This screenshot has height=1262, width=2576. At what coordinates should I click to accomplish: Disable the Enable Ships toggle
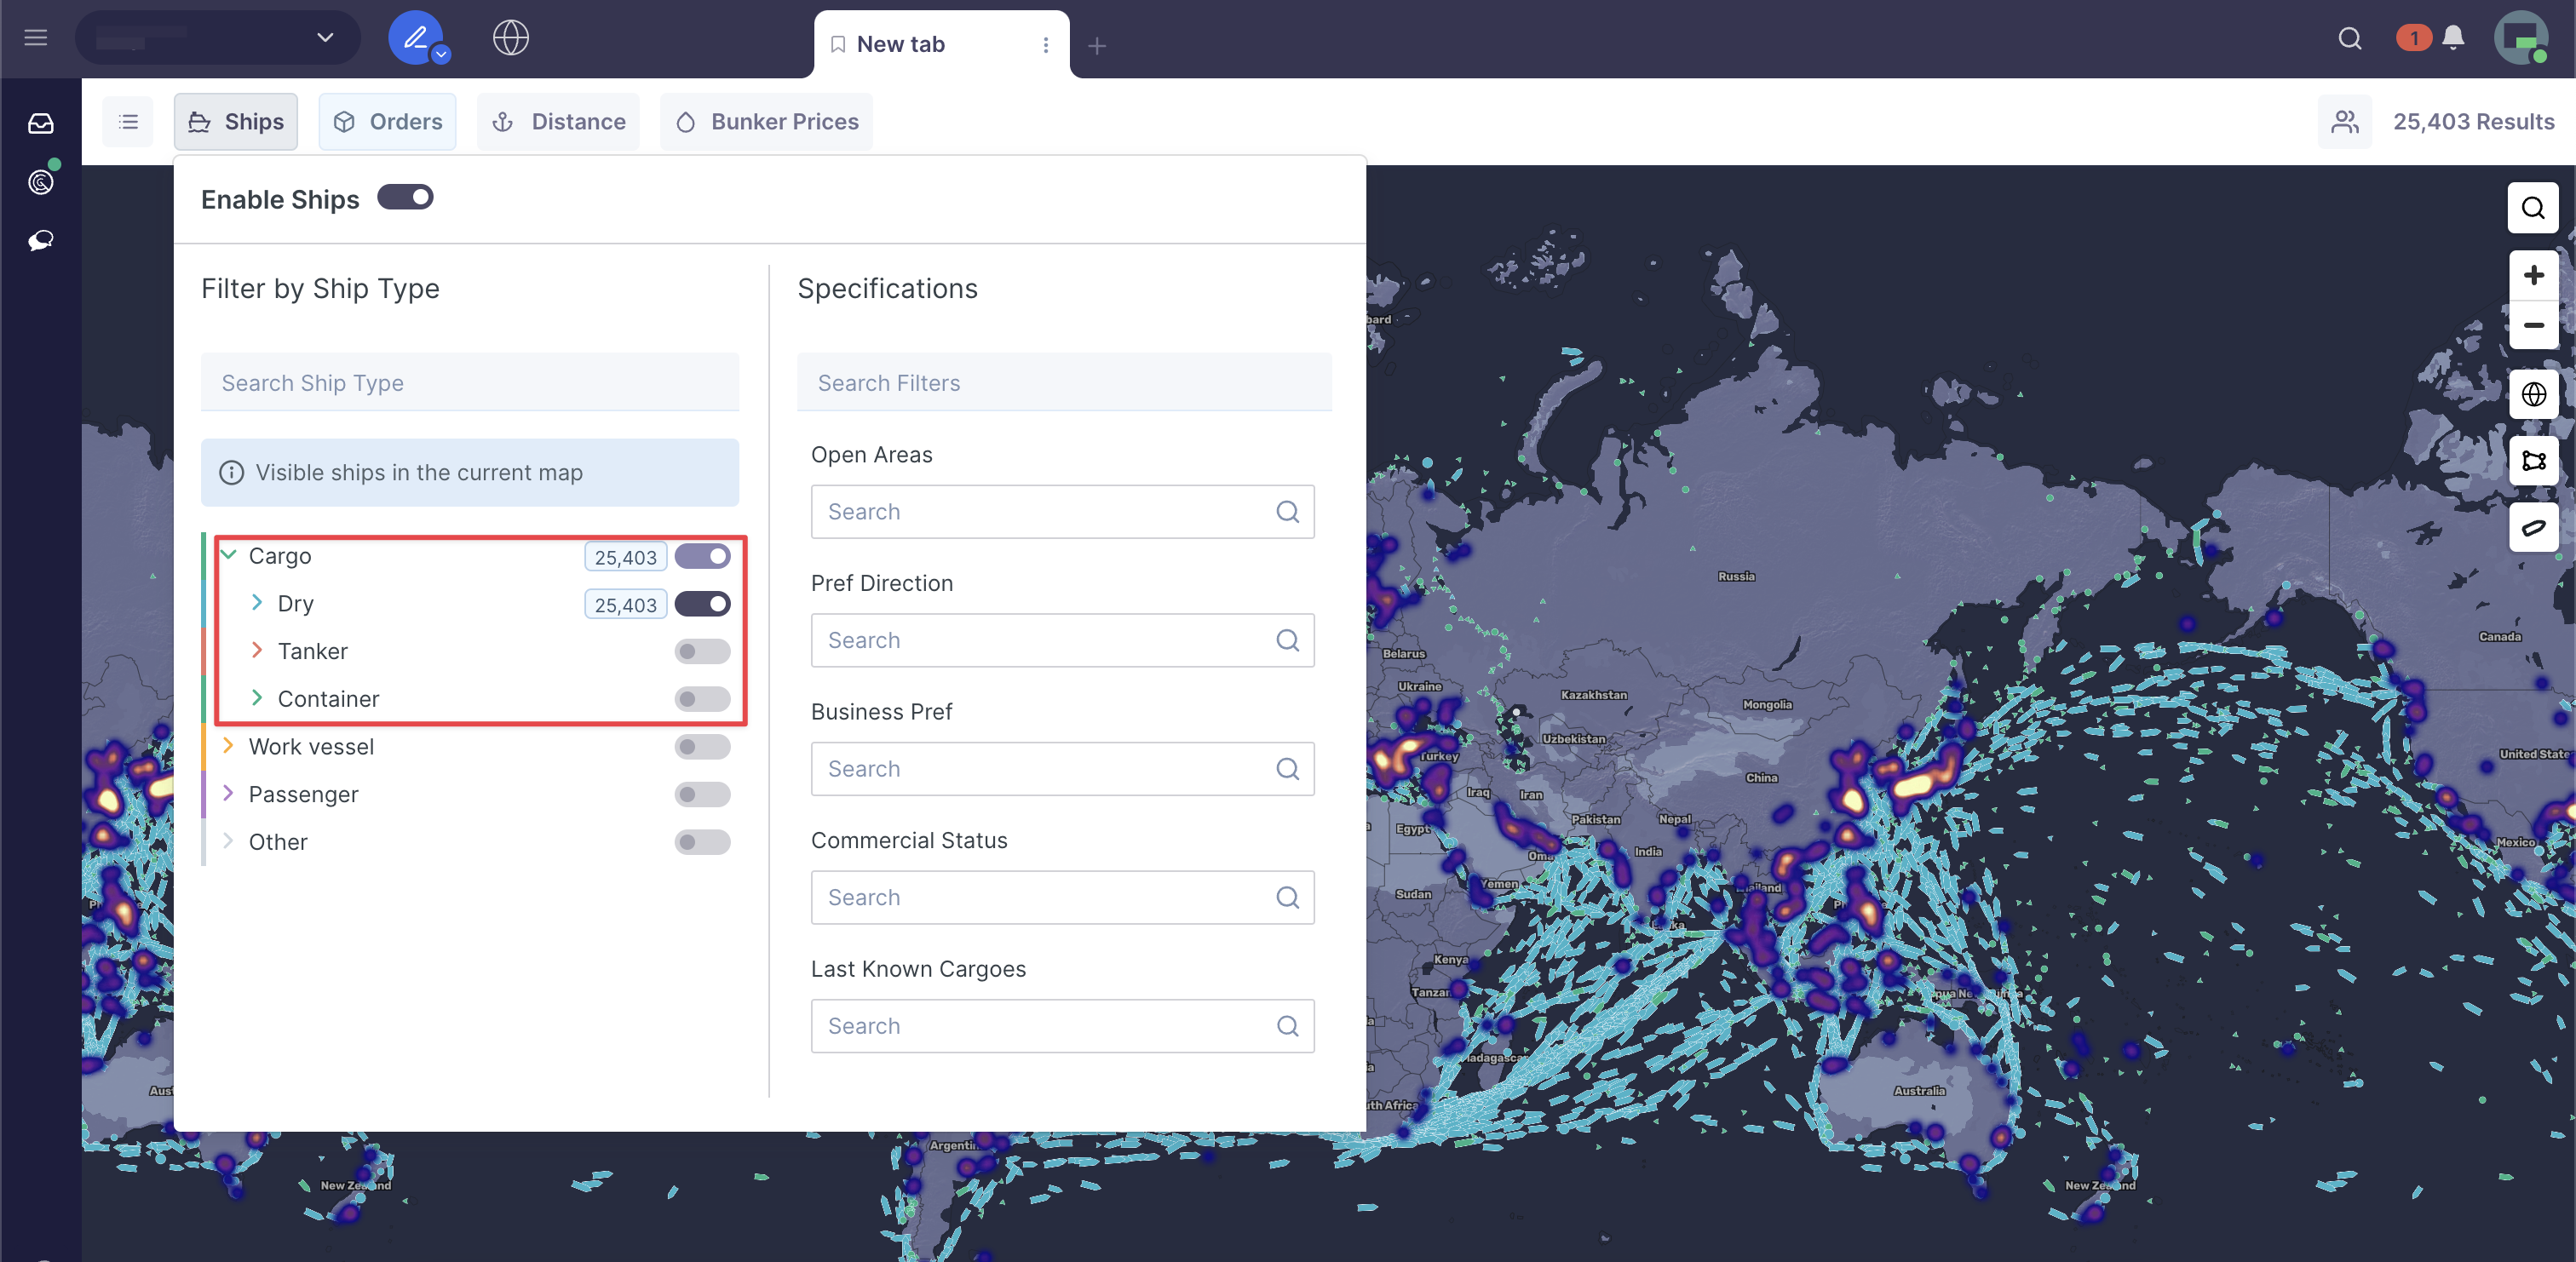coord(405,197)
